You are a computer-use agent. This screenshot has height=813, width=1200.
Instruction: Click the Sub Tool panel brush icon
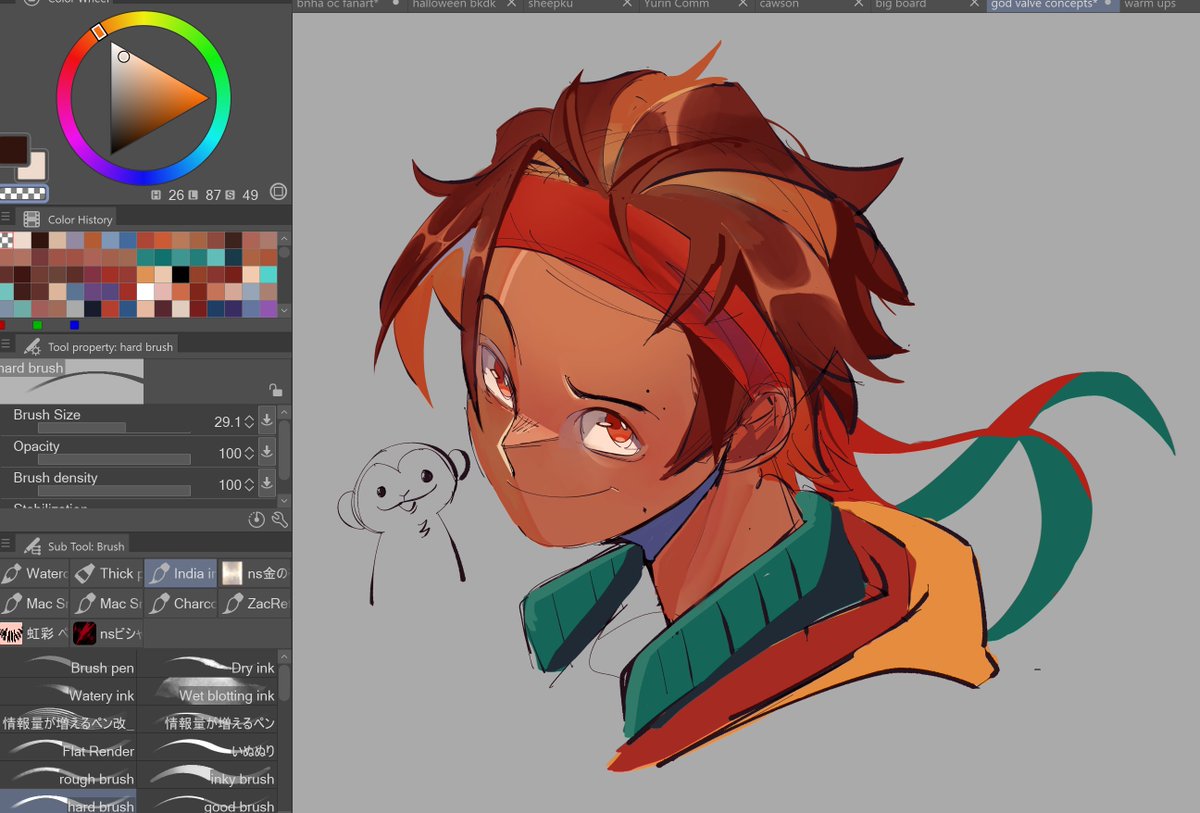point(31,546)
